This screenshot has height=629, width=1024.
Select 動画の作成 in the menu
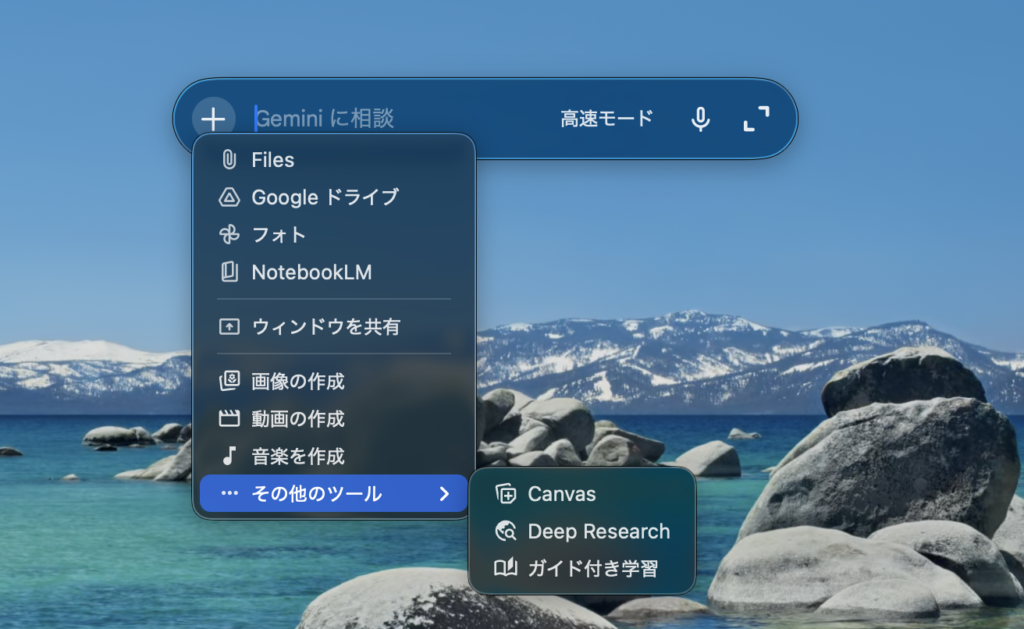coord(297,419)
